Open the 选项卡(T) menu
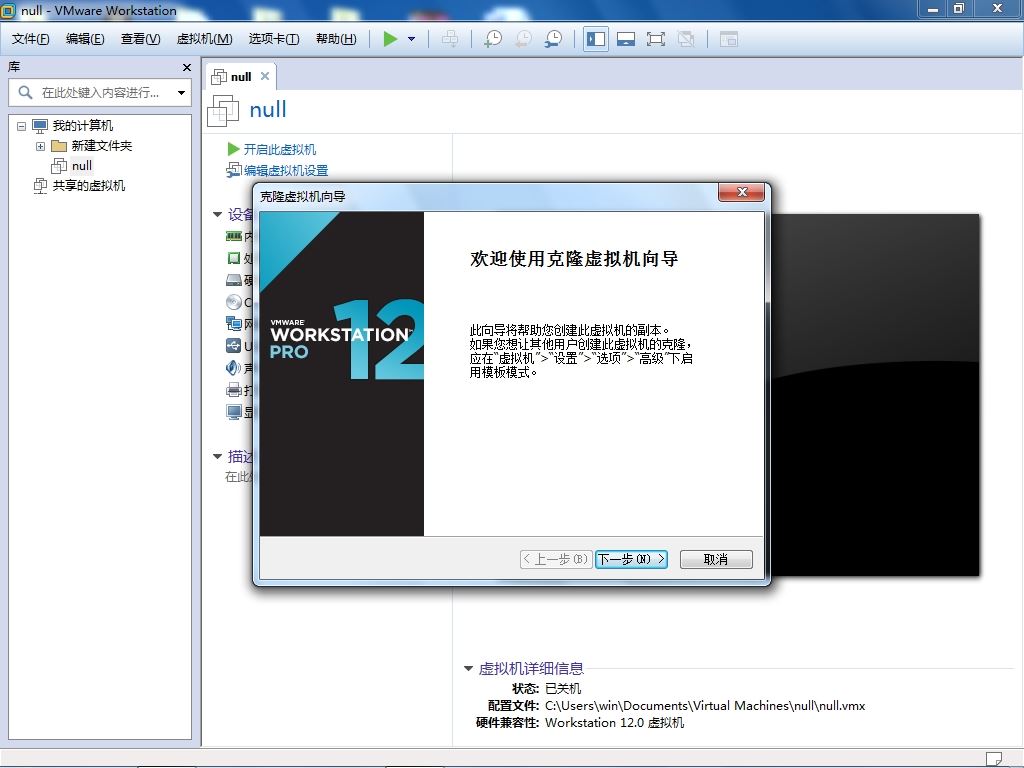This screenshot has width=1024, height=768. click(274, 39)
